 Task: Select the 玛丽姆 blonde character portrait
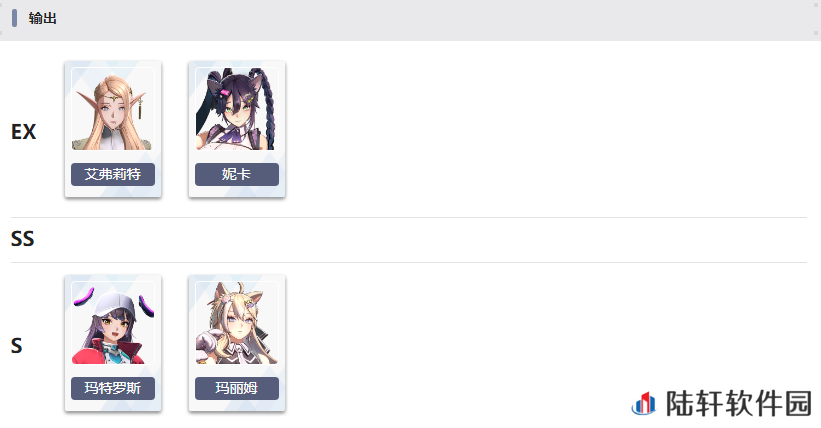[237, 323]
